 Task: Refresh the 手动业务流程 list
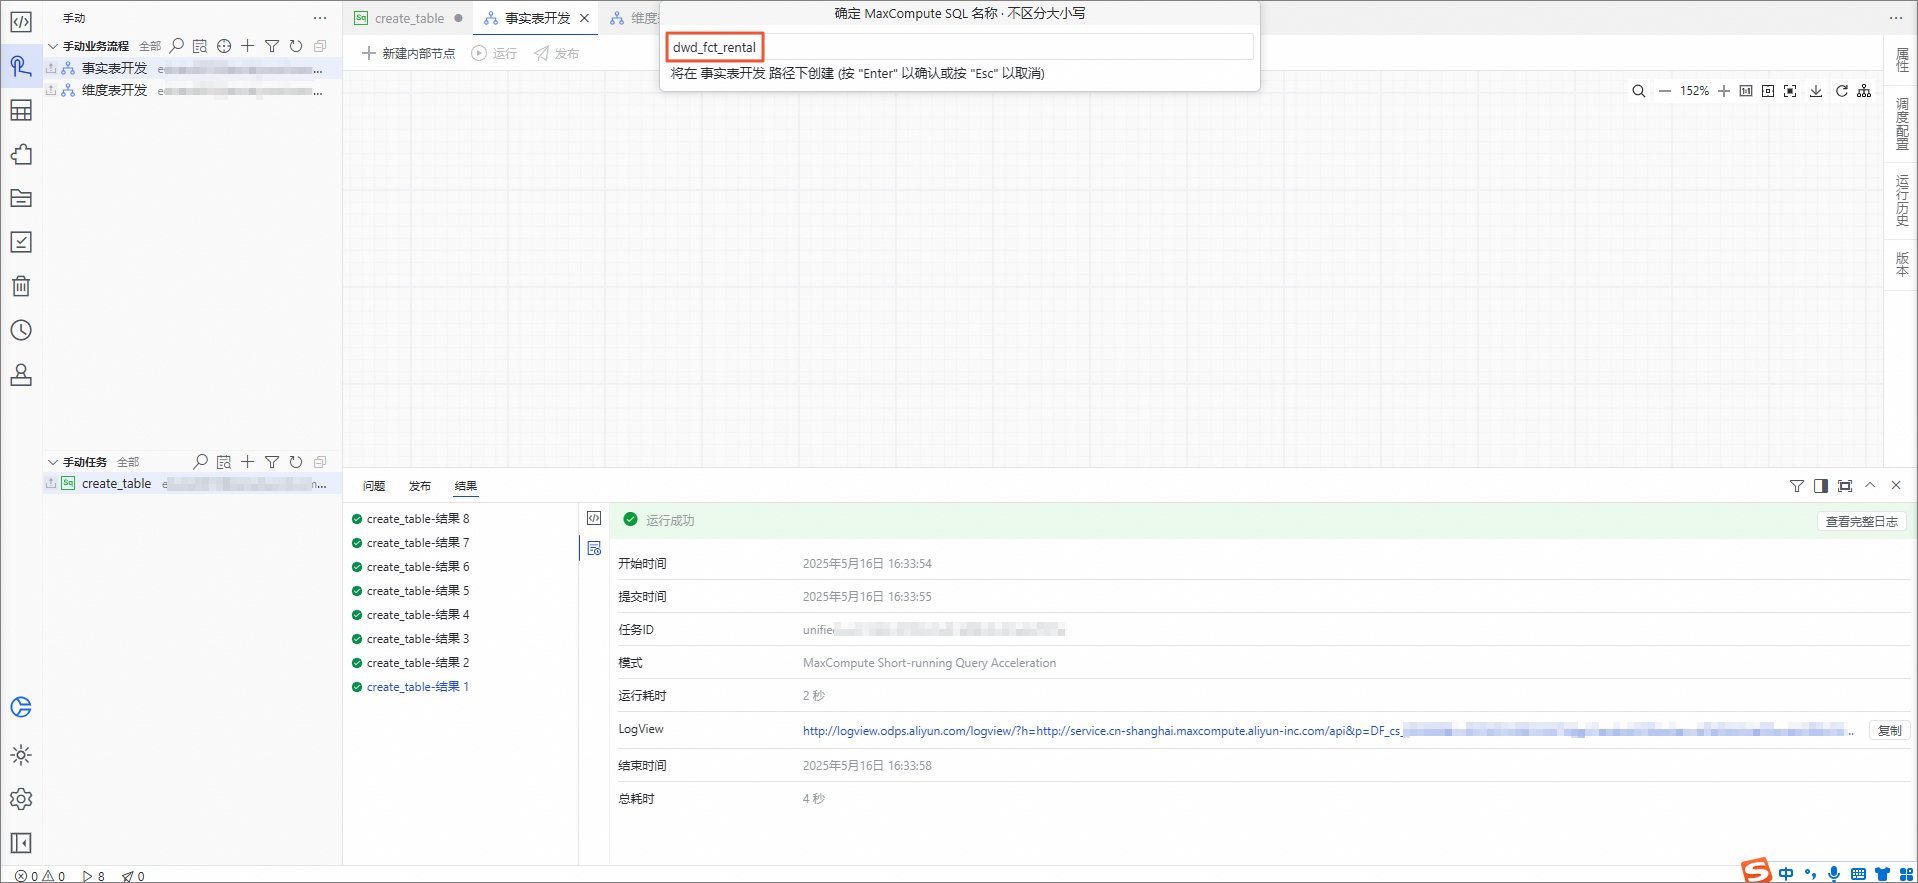point(296,46)
